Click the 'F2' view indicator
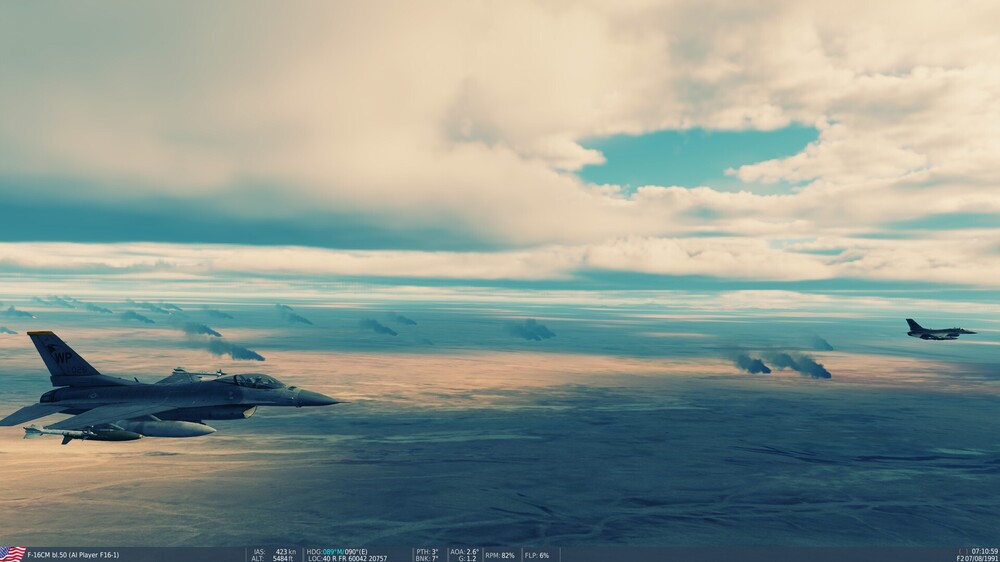 tap(960, 558)
